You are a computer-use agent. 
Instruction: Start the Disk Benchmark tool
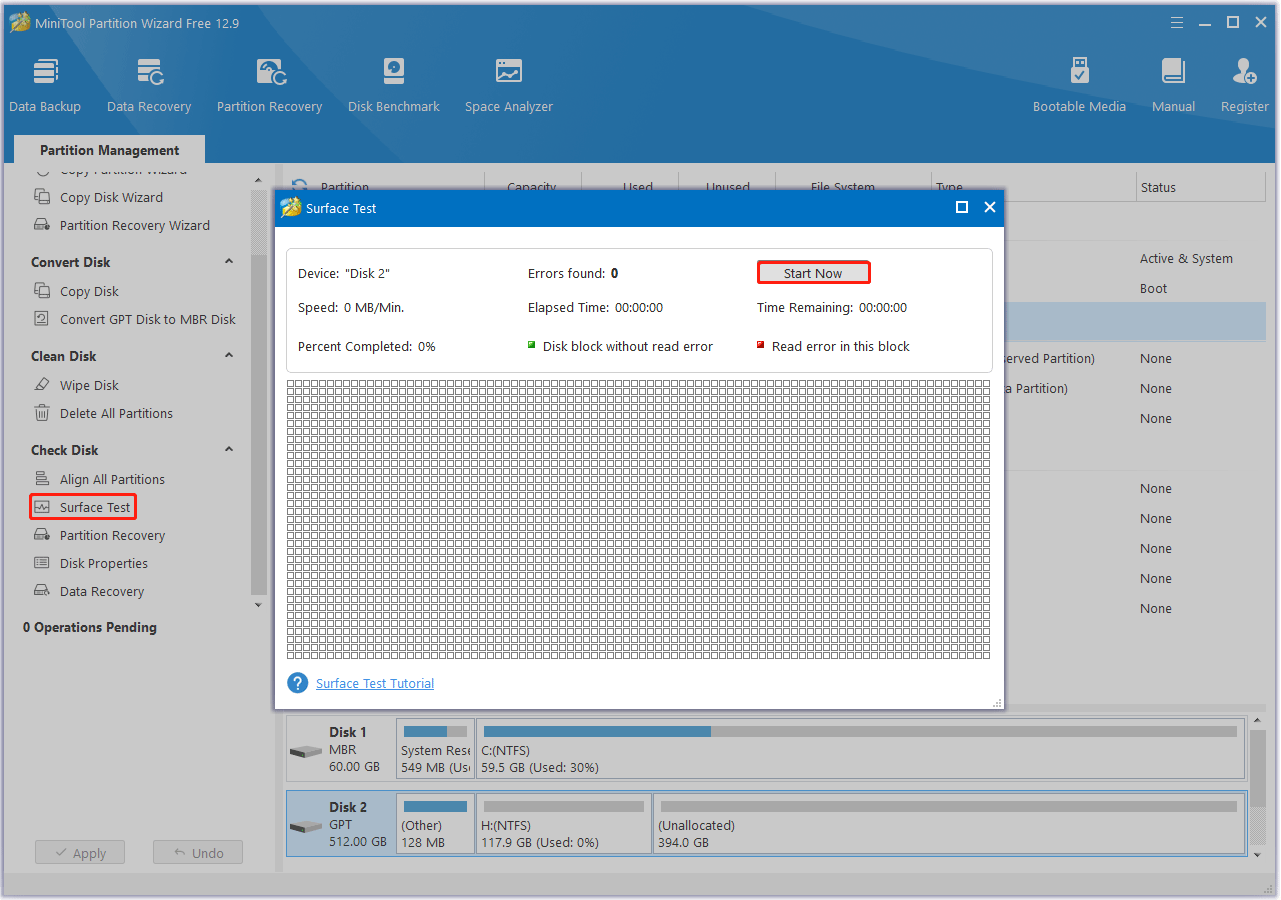click(x=394, y=85)
